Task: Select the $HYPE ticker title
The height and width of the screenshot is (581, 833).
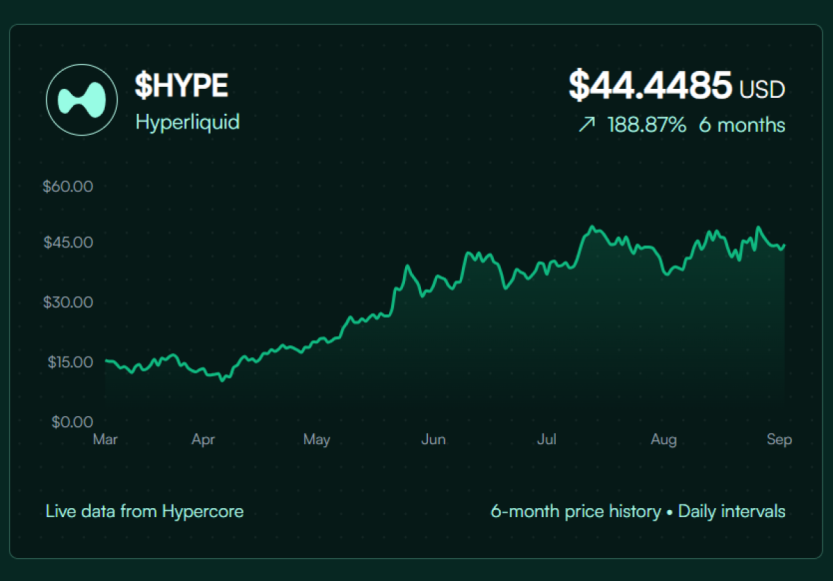Action: pyautogui.click(x=182, y=85)
